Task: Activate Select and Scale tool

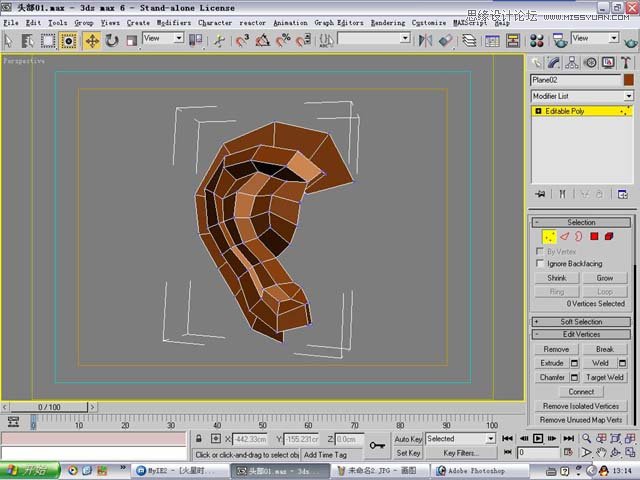Action: (x=131, y=41)
